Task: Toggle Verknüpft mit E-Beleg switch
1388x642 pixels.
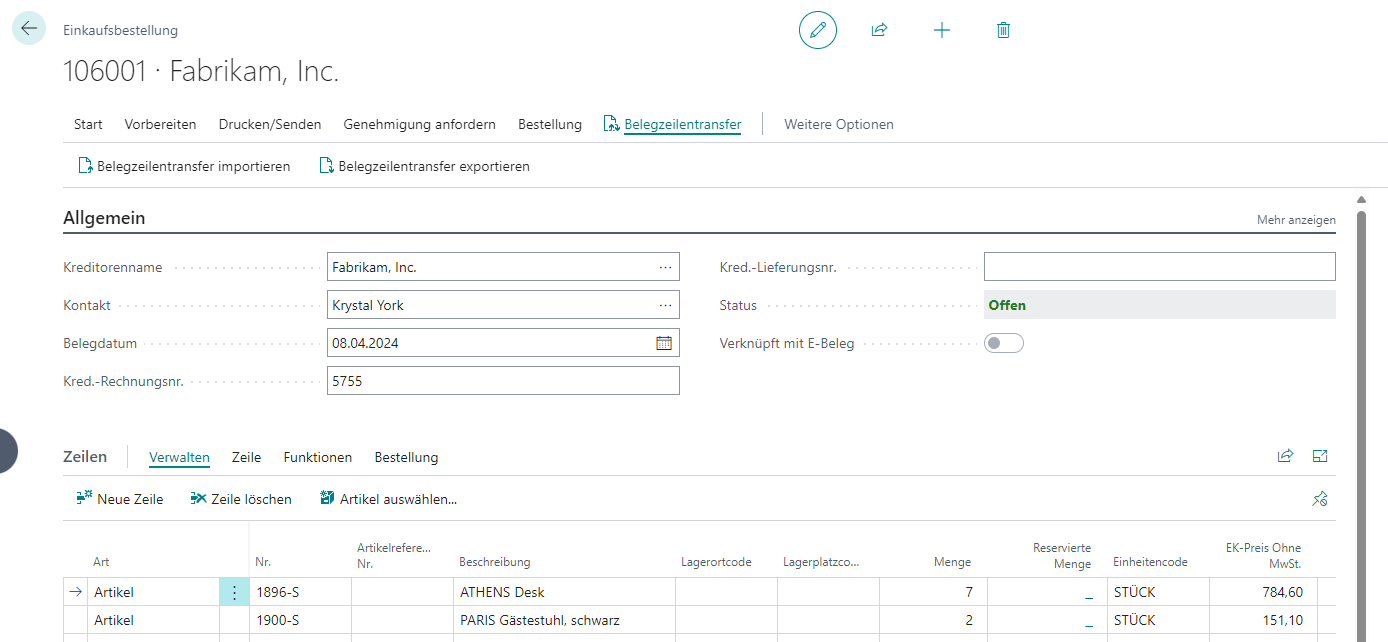Action: click(x=1003, y=343)
